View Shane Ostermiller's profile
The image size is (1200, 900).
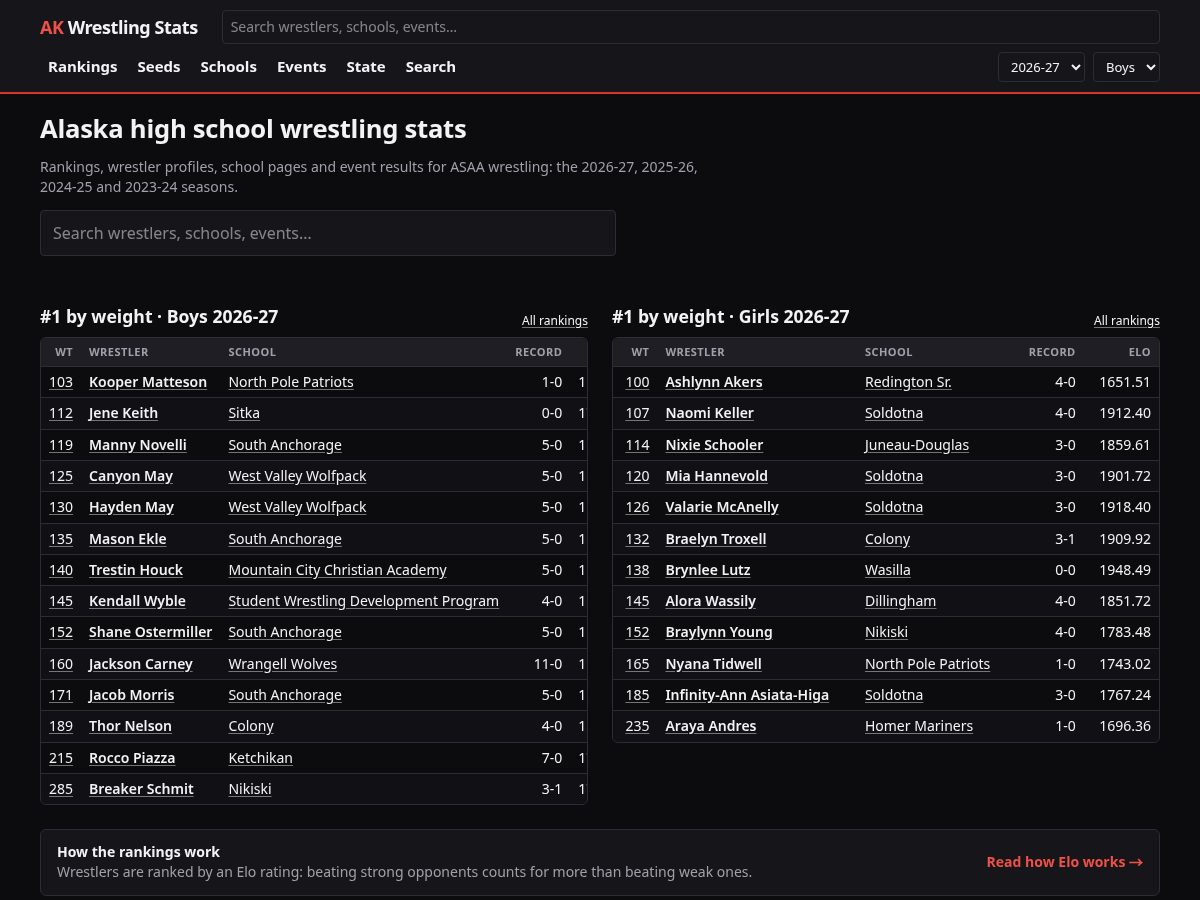tap(150, 632)
